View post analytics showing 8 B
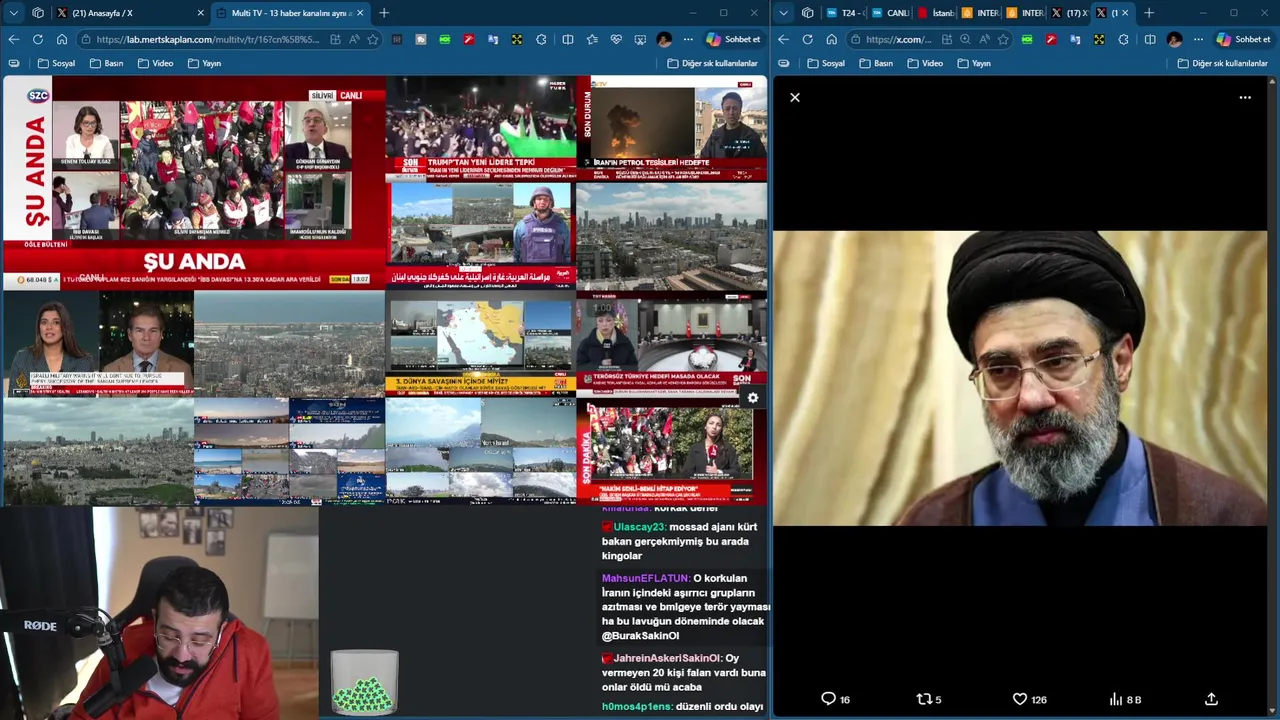The width and height of the screenshot is (1280, 720). pyautogui.click(x=1125, y=699)
